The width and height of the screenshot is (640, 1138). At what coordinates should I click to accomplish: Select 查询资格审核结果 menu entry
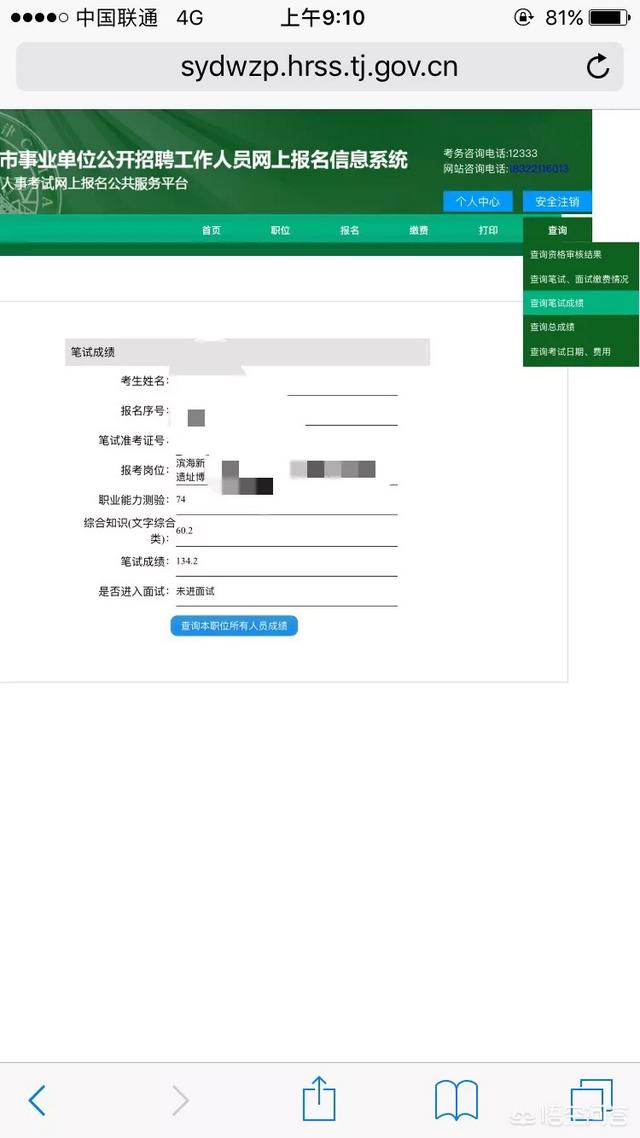[x=580, y=255]
